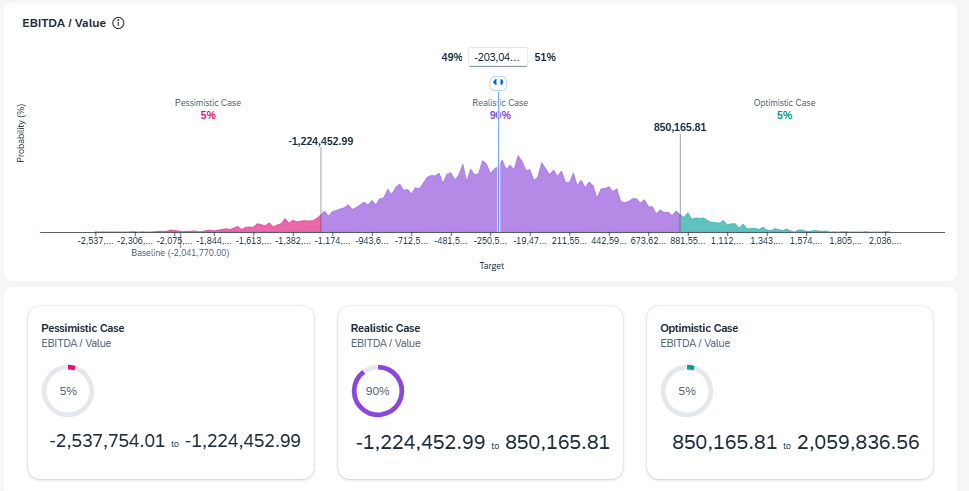Click the purple realistic area of the distribution
The image size is (969, 491).
450,205
